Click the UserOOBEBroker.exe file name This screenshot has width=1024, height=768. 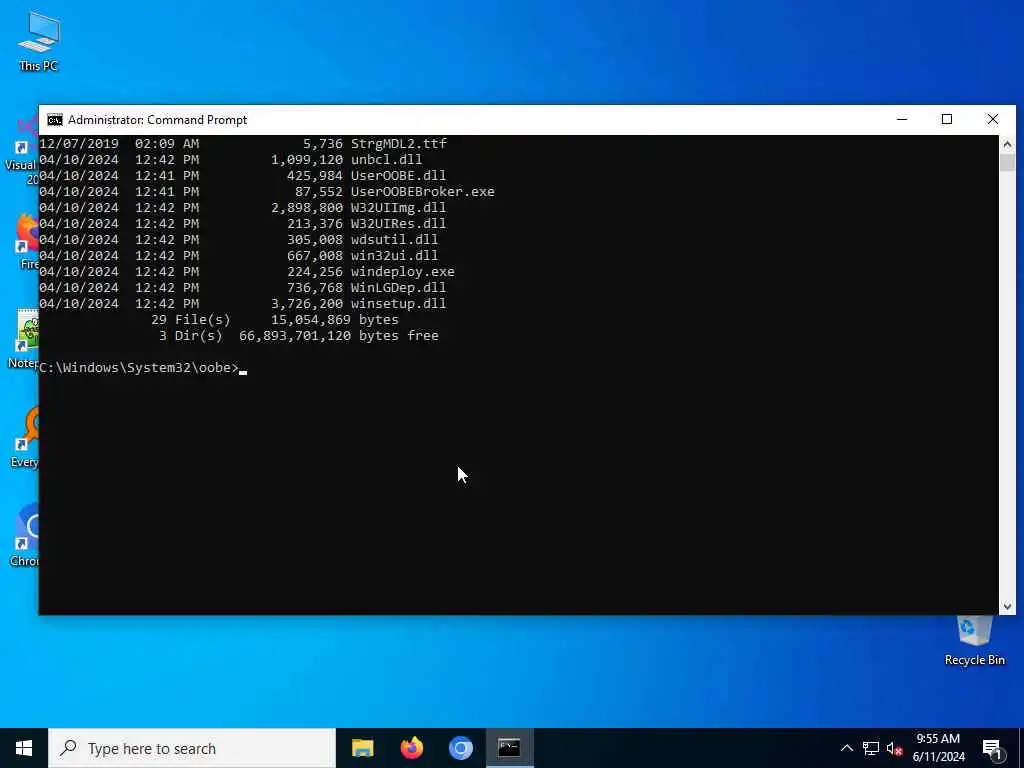click(x=423, y=191)
